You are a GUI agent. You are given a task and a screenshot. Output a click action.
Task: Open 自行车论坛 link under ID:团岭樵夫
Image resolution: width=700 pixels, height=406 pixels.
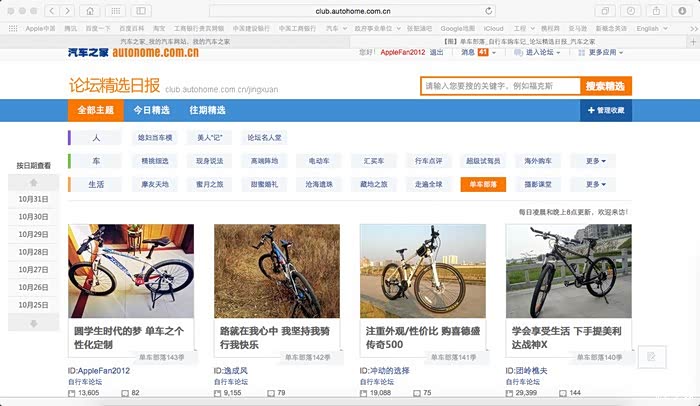pos(522,381)
